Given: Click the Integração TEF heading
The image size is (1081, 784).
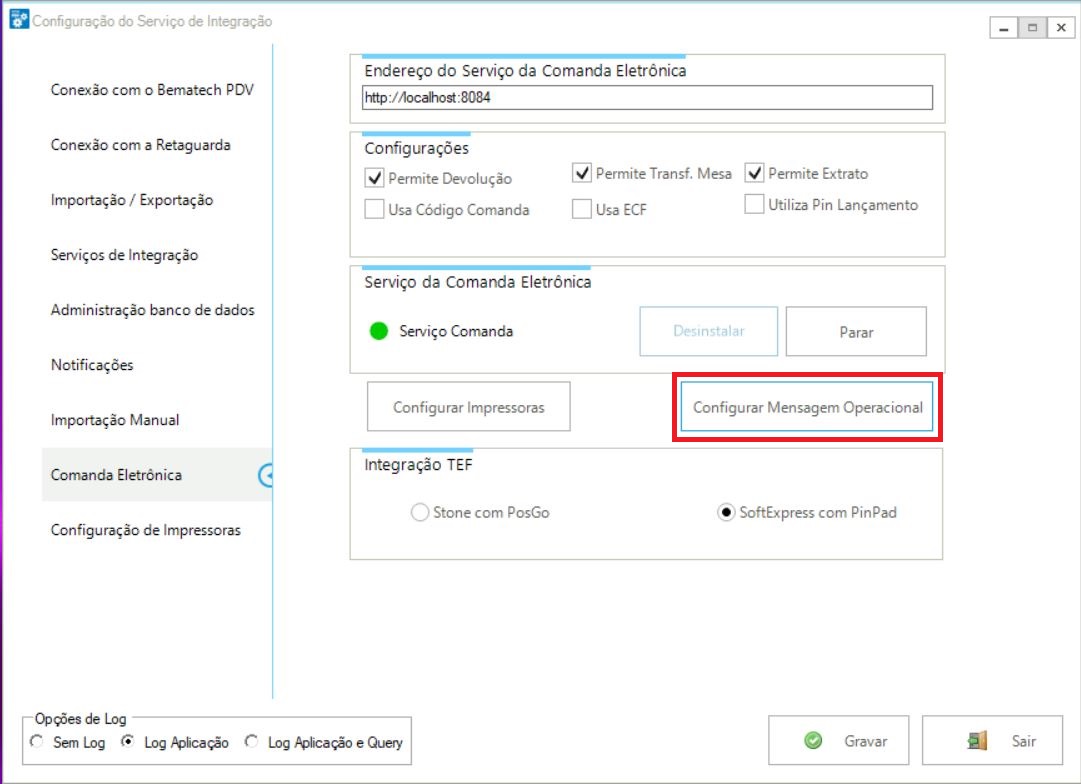Looking at the screenshot, I should pos(418,465).
